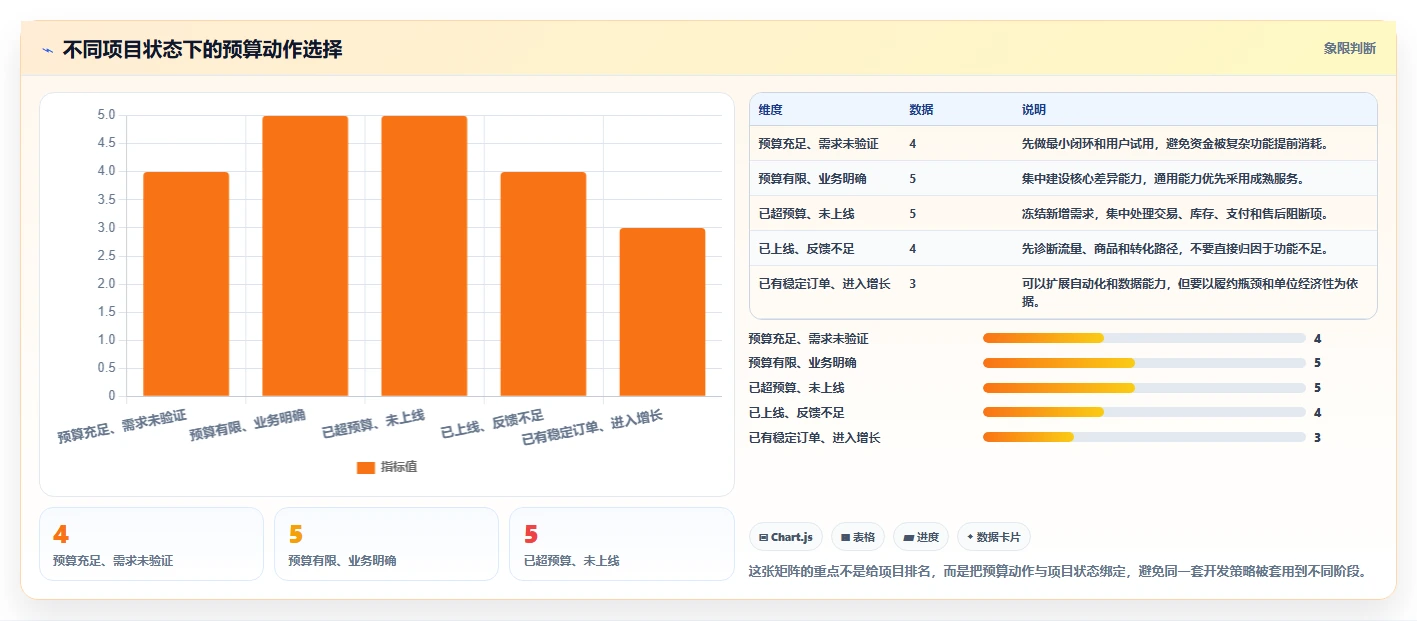
Task: Click the chart bar for 已上线、反馈不足
Action: [543, 284]
